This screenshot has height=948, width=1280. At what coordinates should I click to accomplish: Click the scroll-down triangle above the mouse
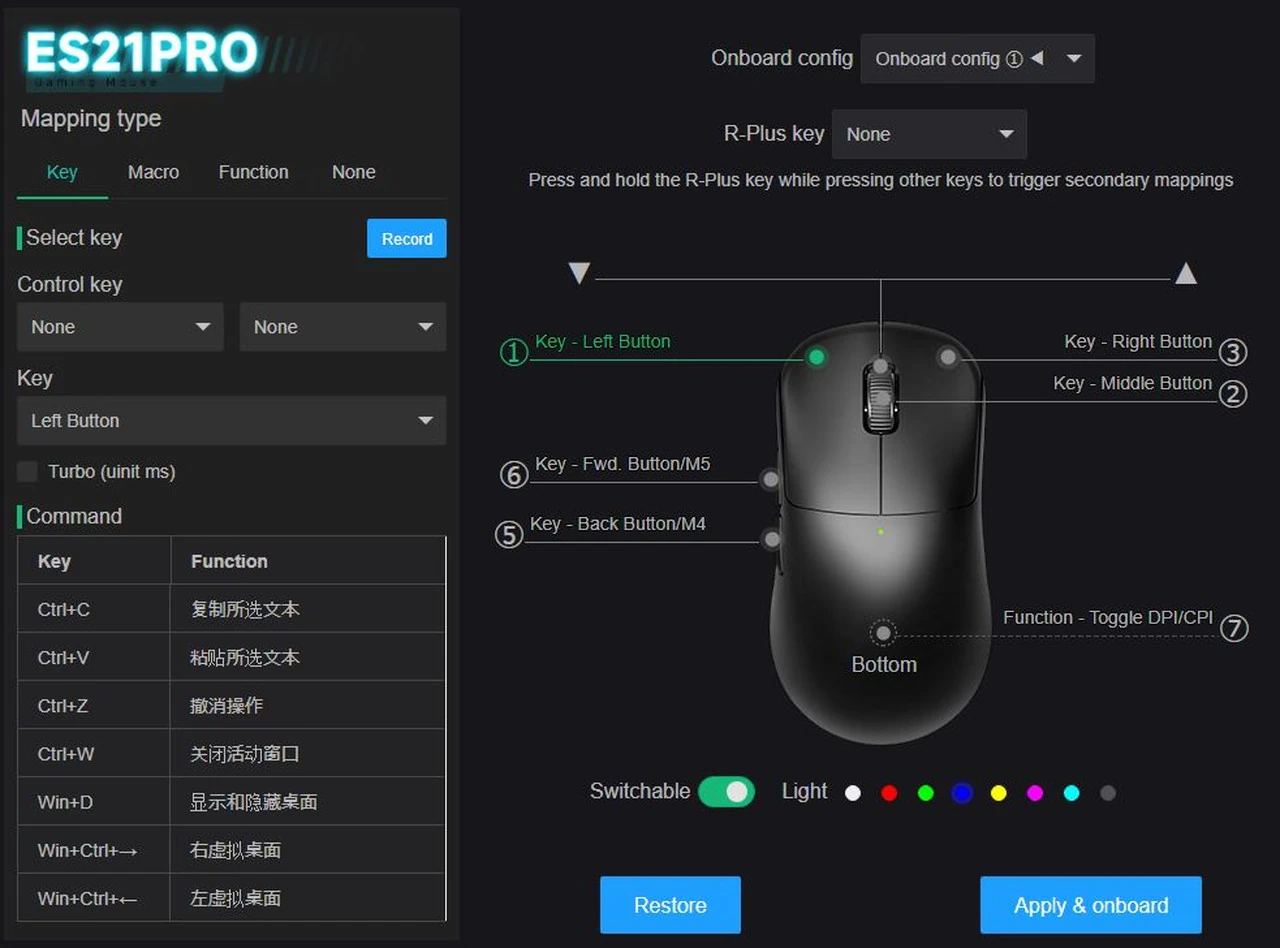(x=579, y=273)
